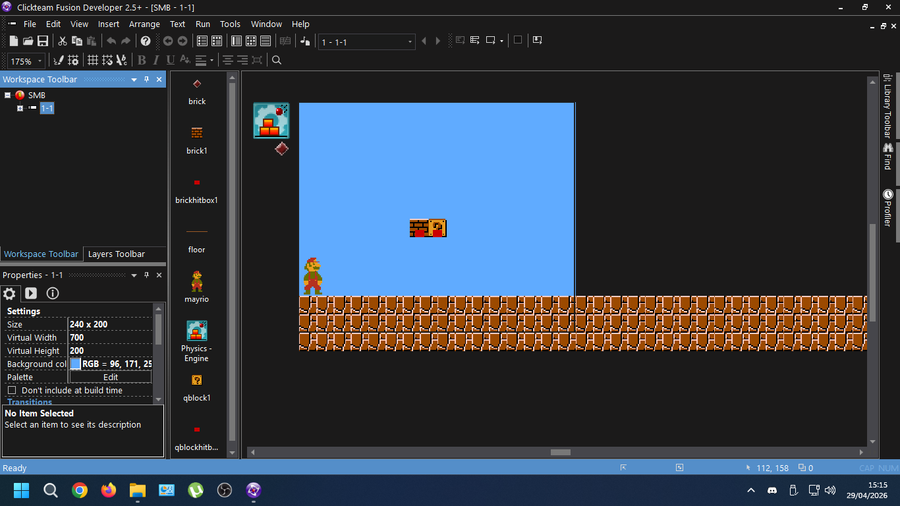Open the Library Toolbar side panel
Screen dimensions: 900x506
888,106
